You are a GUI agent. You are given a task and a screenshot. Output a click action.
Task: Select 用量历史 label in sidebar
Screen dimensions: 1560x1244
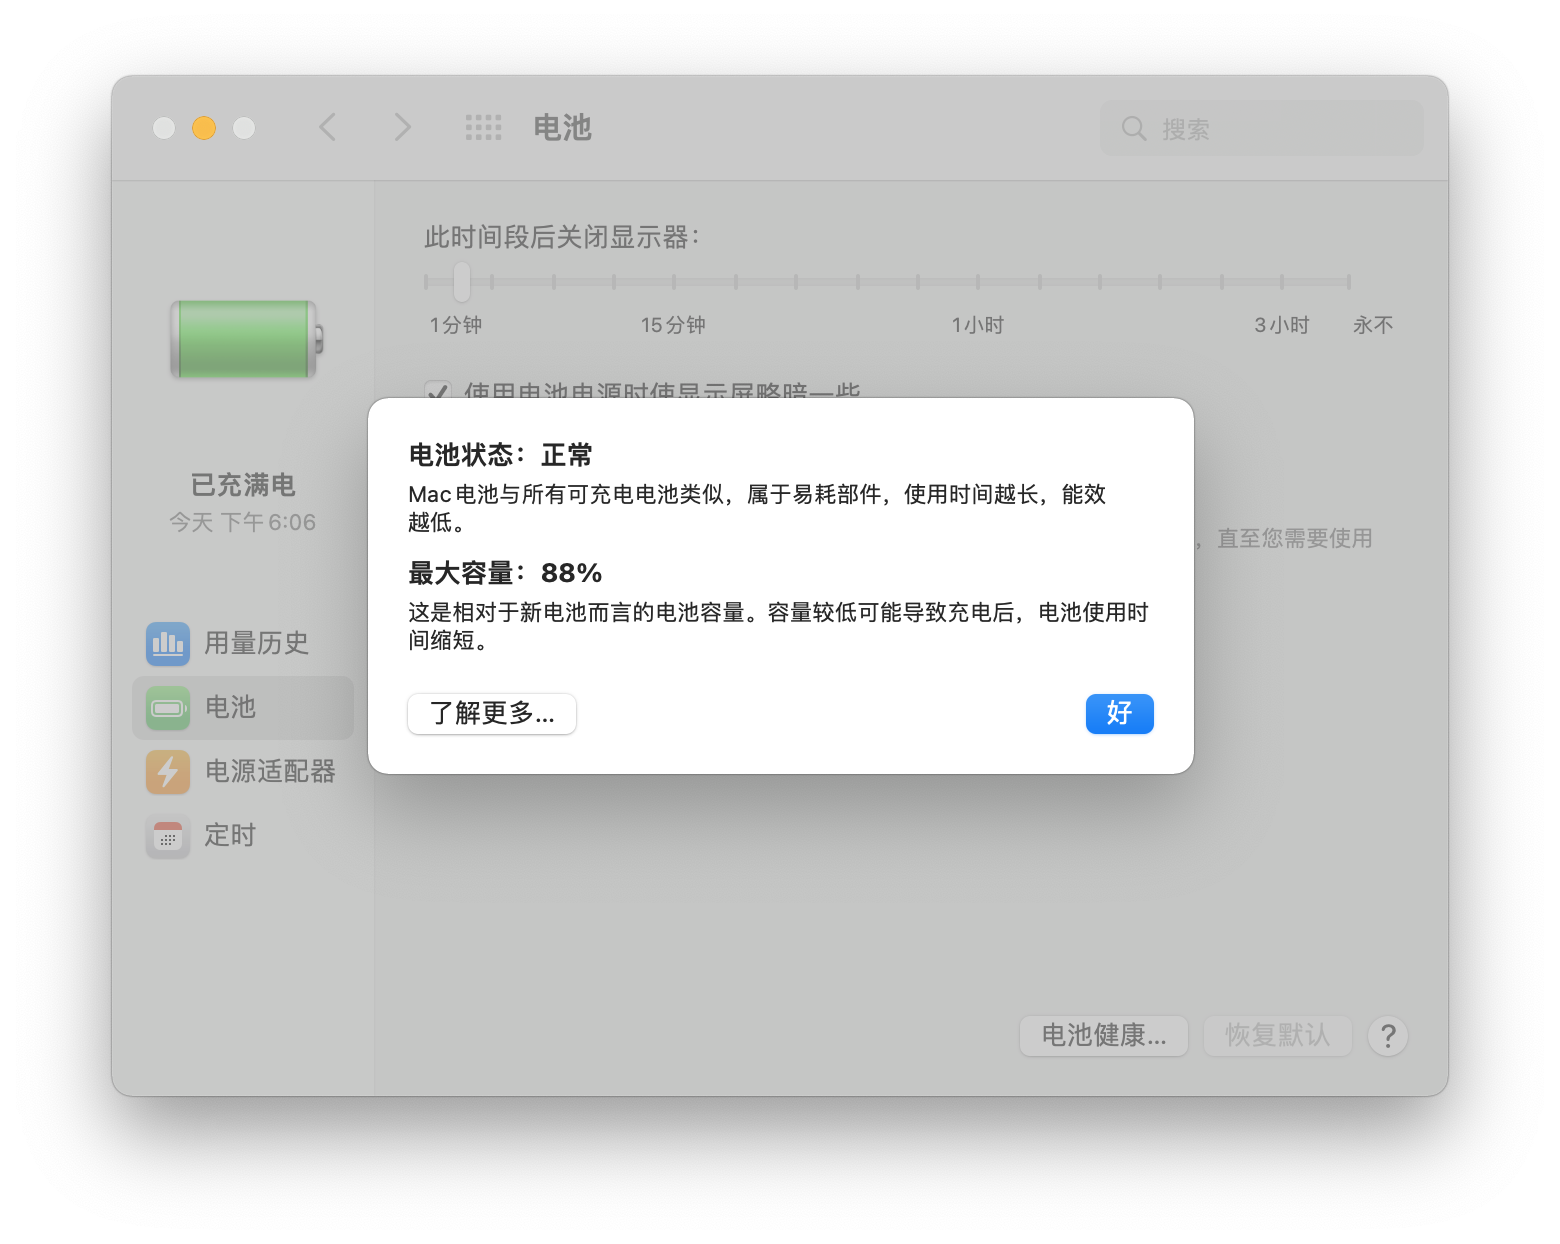(x=257, y=643)
